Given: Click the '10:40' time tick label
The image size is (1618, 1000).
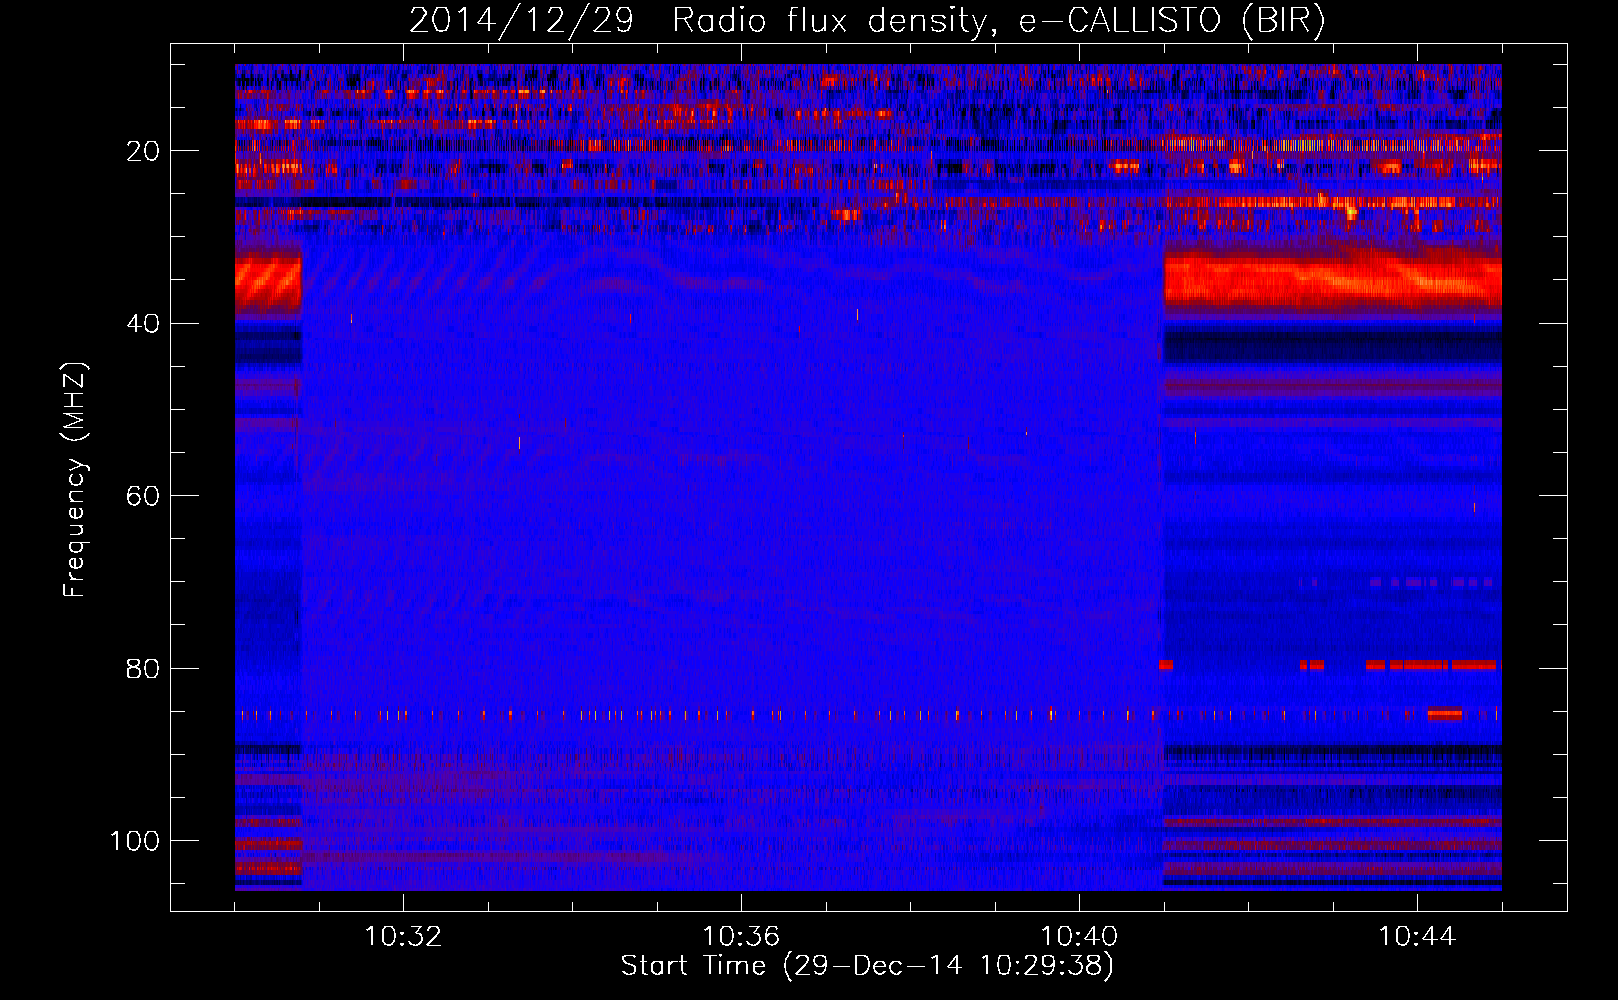Looking at the screenshot, I should [1079, 937].
